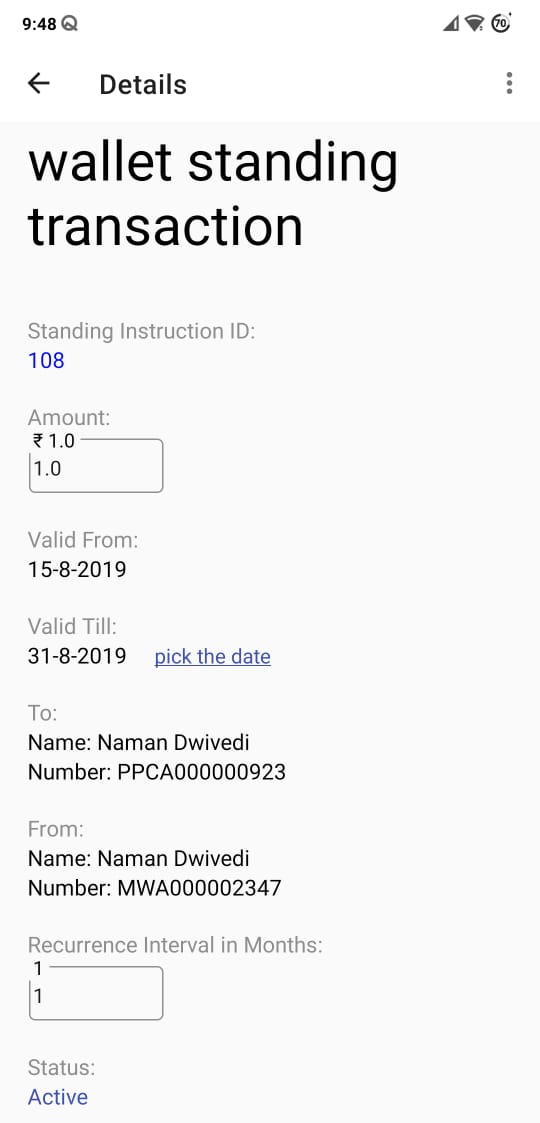The image size is (540, 1123).
Task: Click the pick the date link
Action: coord(213,656)
